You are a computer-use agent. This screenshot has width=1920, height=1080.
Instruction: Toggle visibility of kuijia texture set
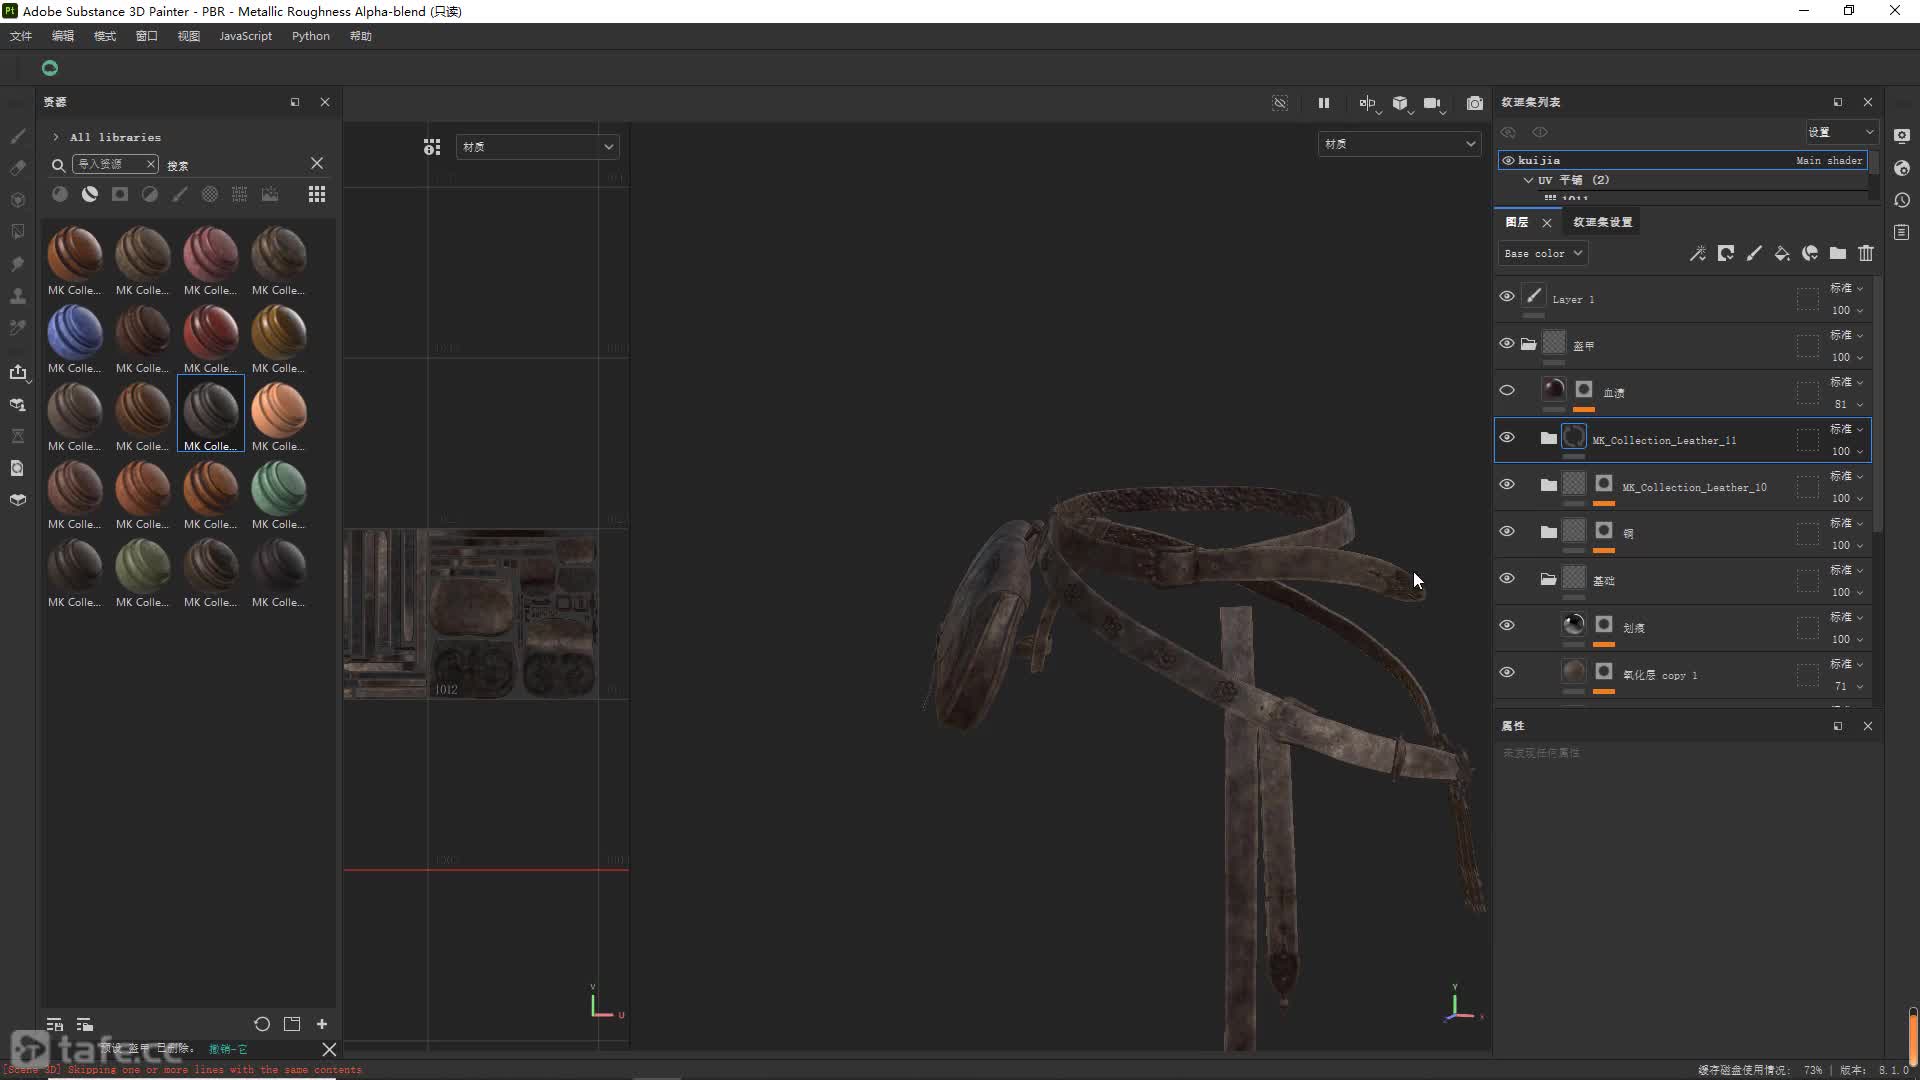point(1508,160)
